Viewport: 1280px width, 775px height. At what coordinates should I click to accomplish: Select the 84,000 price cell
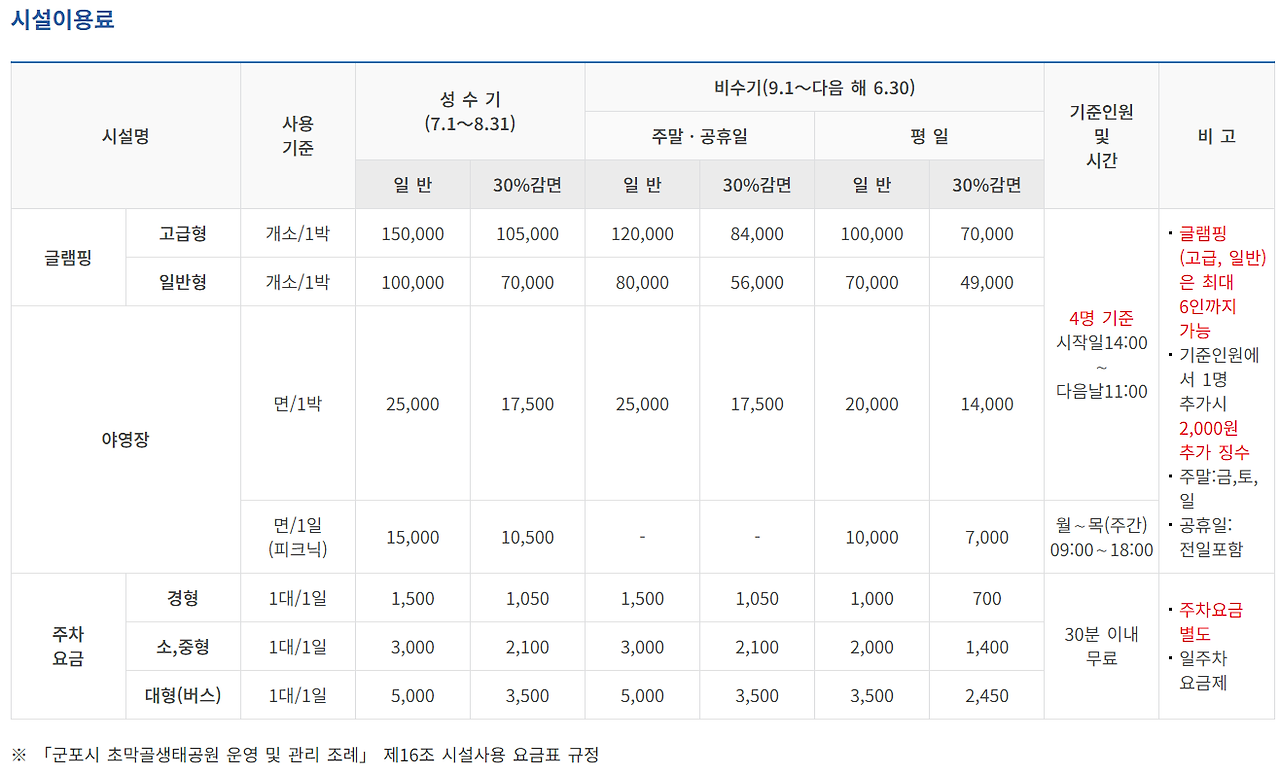[x=757, y=234]
